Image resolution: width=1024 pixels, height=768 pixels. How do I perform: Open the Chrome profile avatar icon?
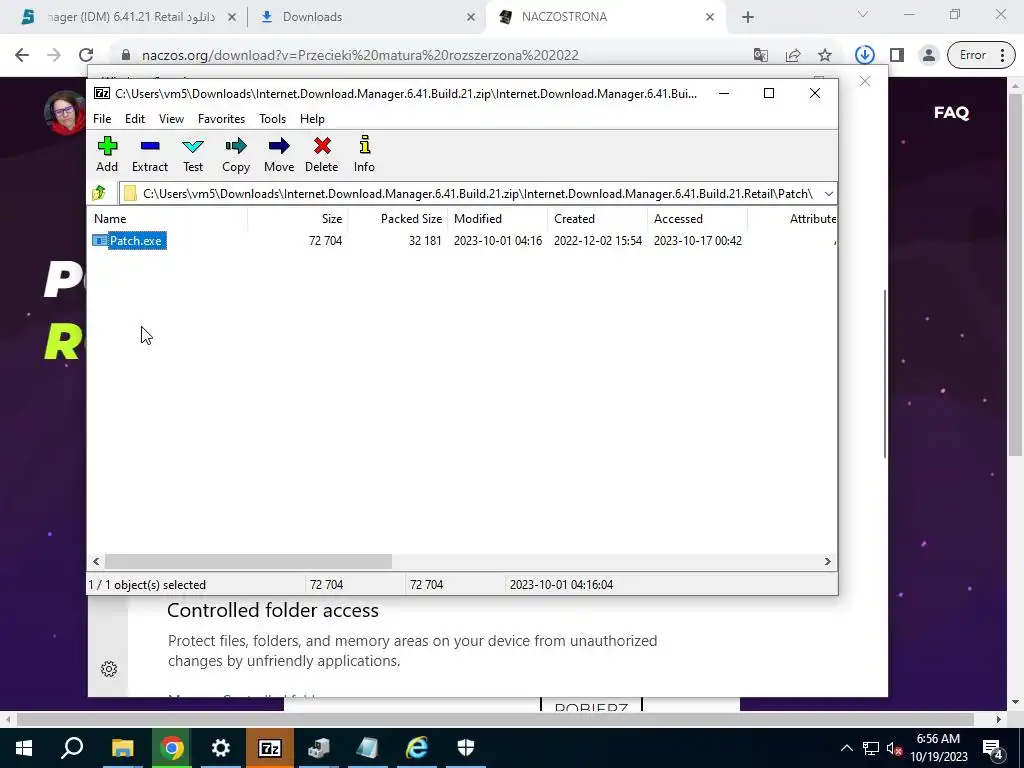[x=928, y=55]
